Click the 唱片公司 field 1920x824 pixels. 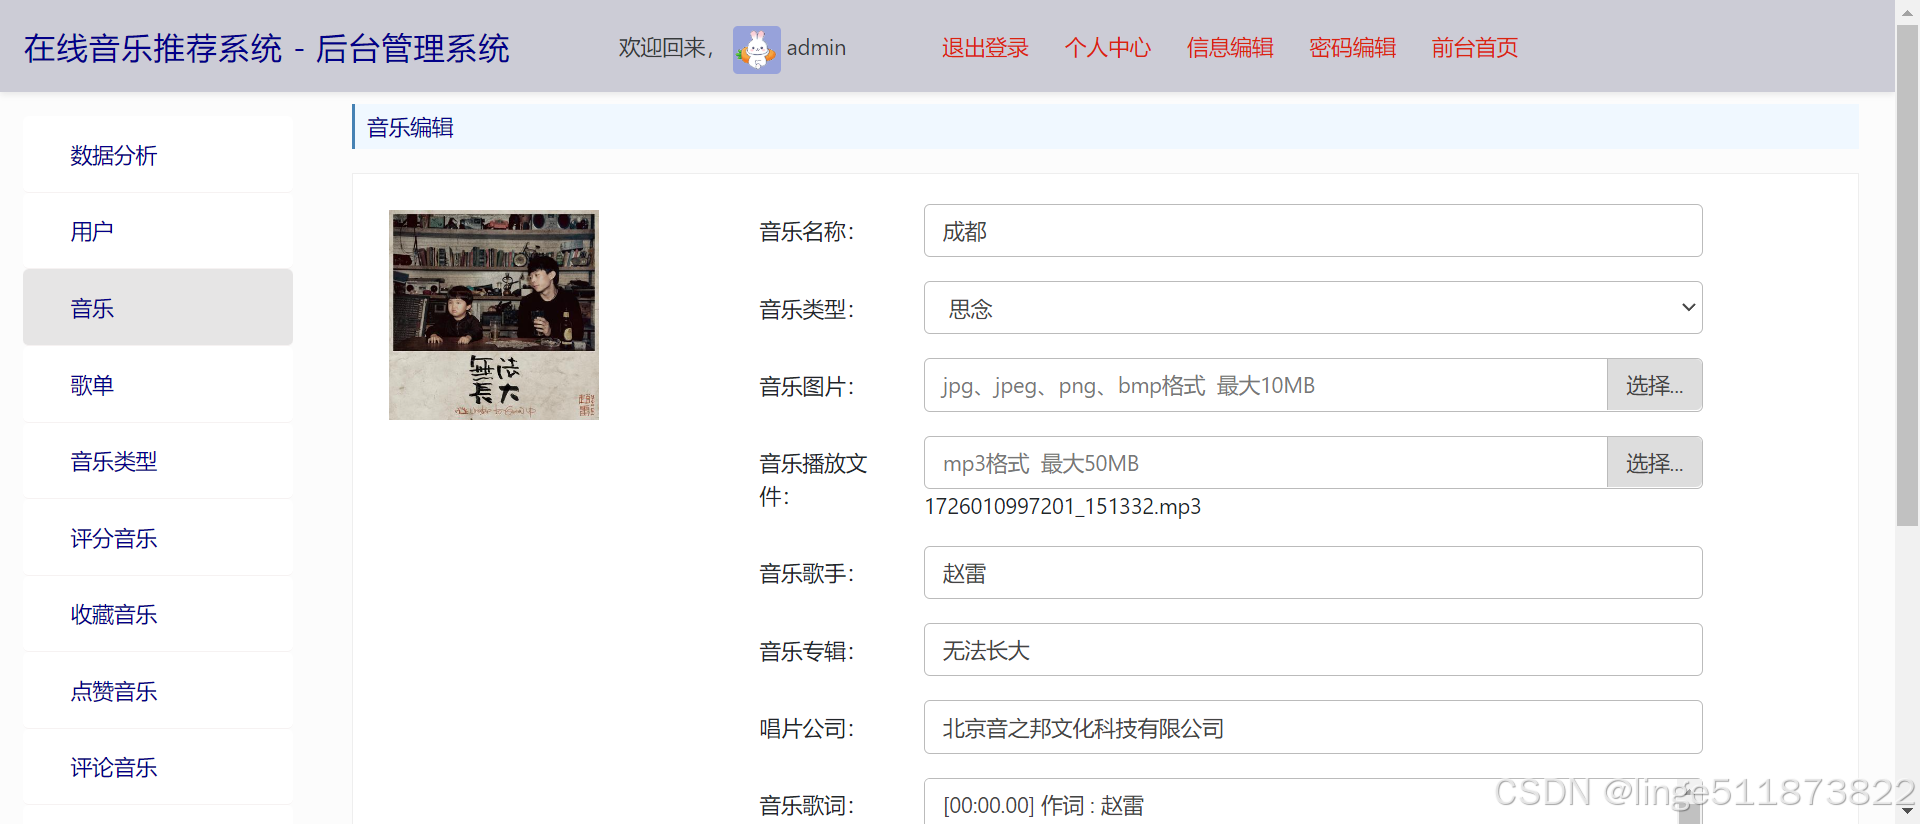1313,727
